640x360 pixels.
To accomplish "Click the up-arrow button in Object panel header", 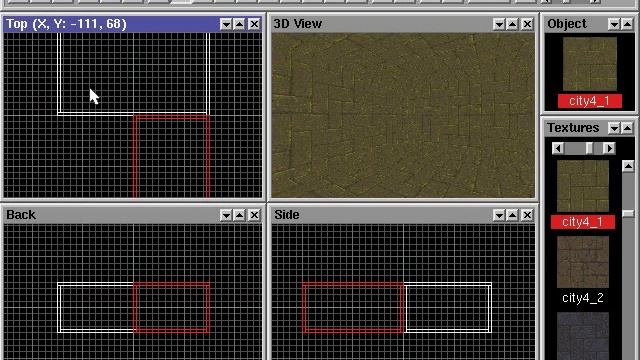I will tap(628, 24).
